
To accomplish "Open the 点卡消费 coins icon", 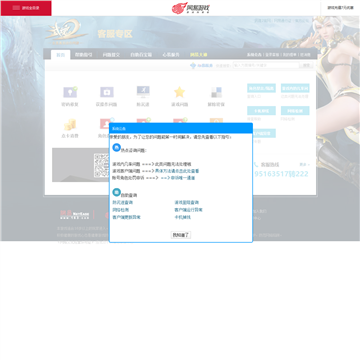I will coord(70,125).
